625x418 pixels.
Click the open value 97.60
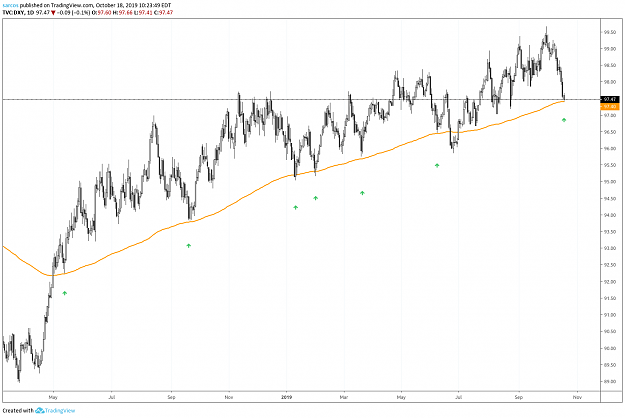104,12
